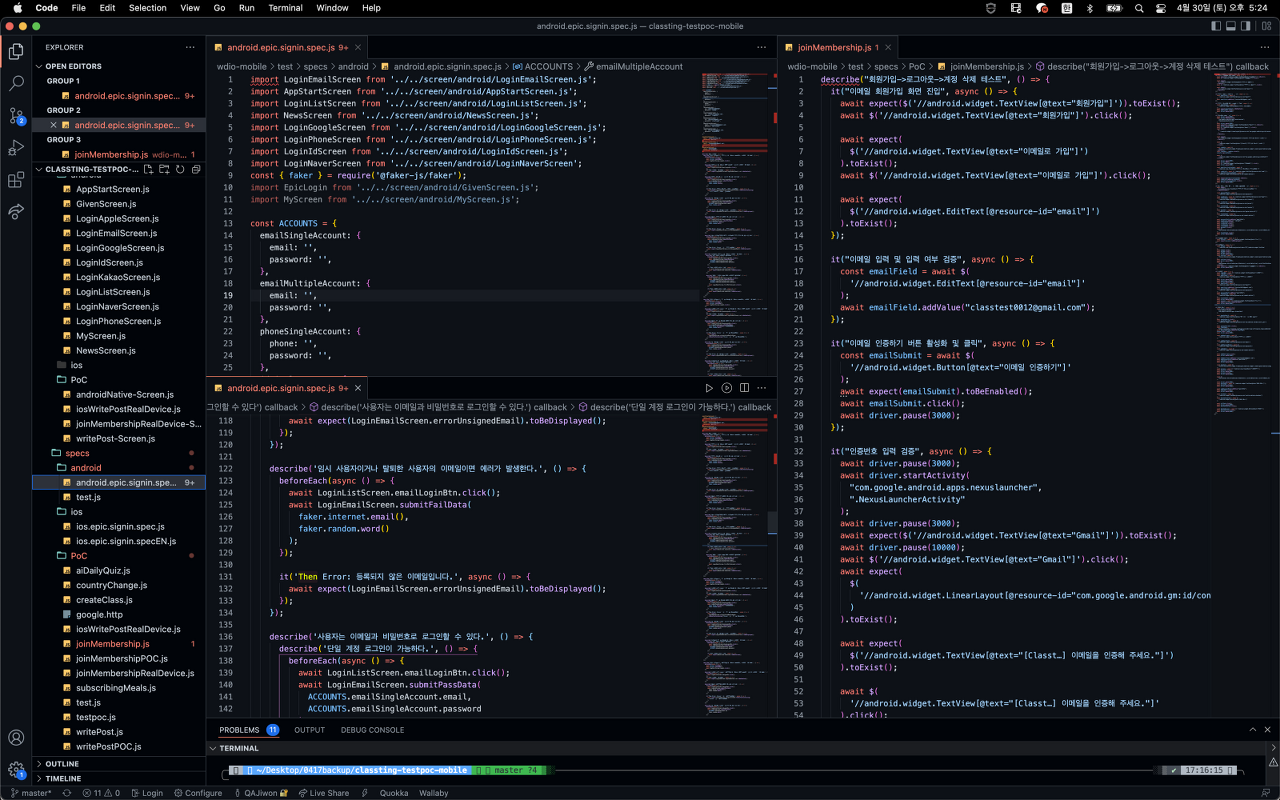
Task: Click the QAJiwon status bar item
Action: [260, 793]
